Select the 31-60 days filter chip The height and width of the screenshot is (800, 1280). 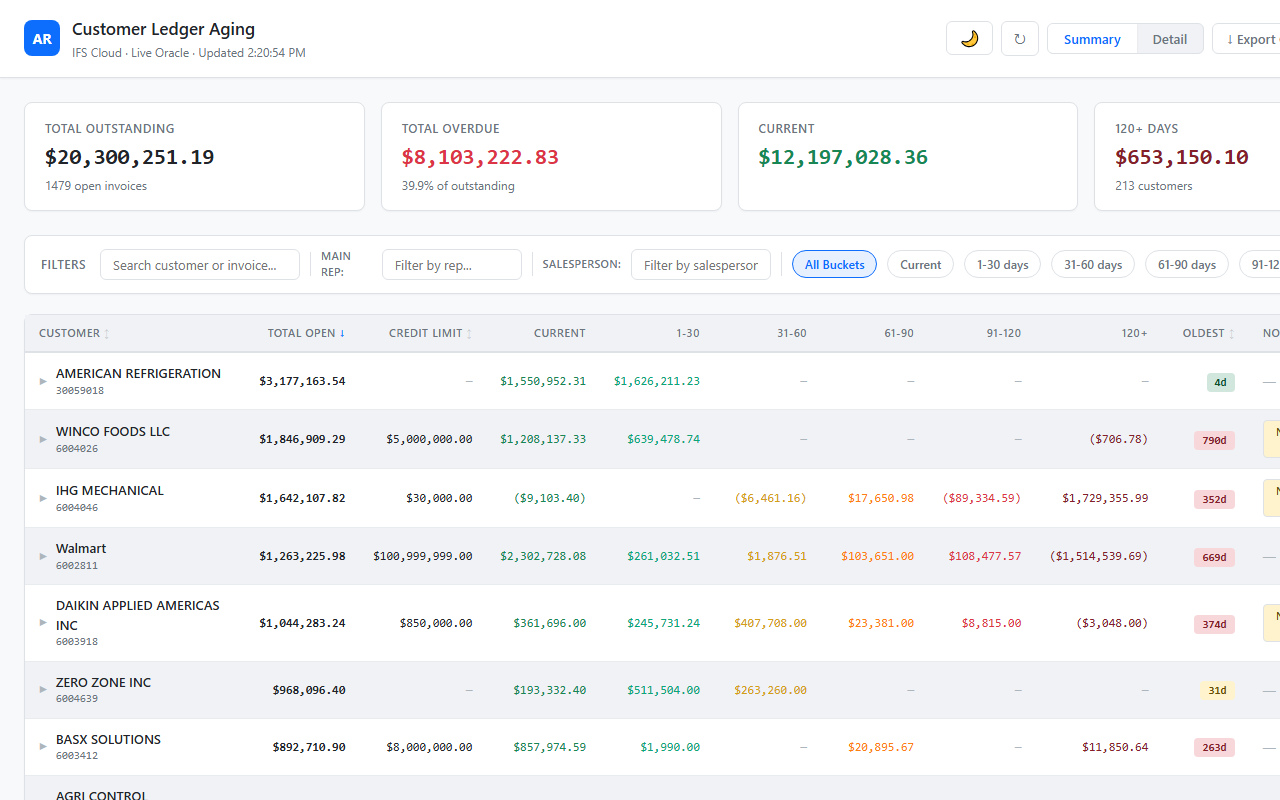(1093, 265)
